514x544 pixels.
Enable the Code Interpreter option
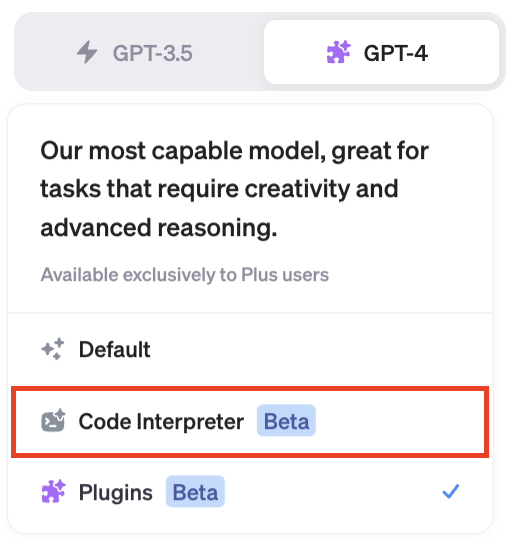coord(250,422)
